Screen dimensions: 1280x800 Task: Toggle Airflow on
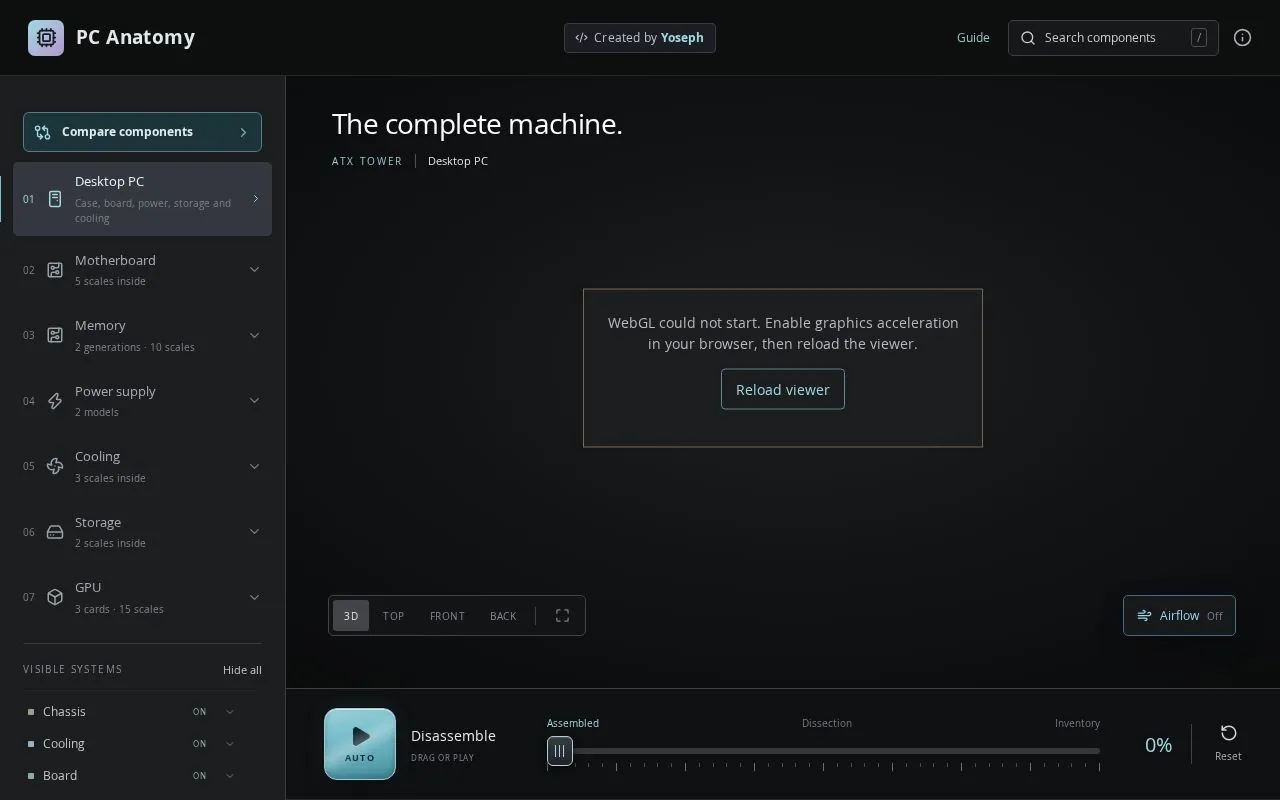coord(1179,616)
